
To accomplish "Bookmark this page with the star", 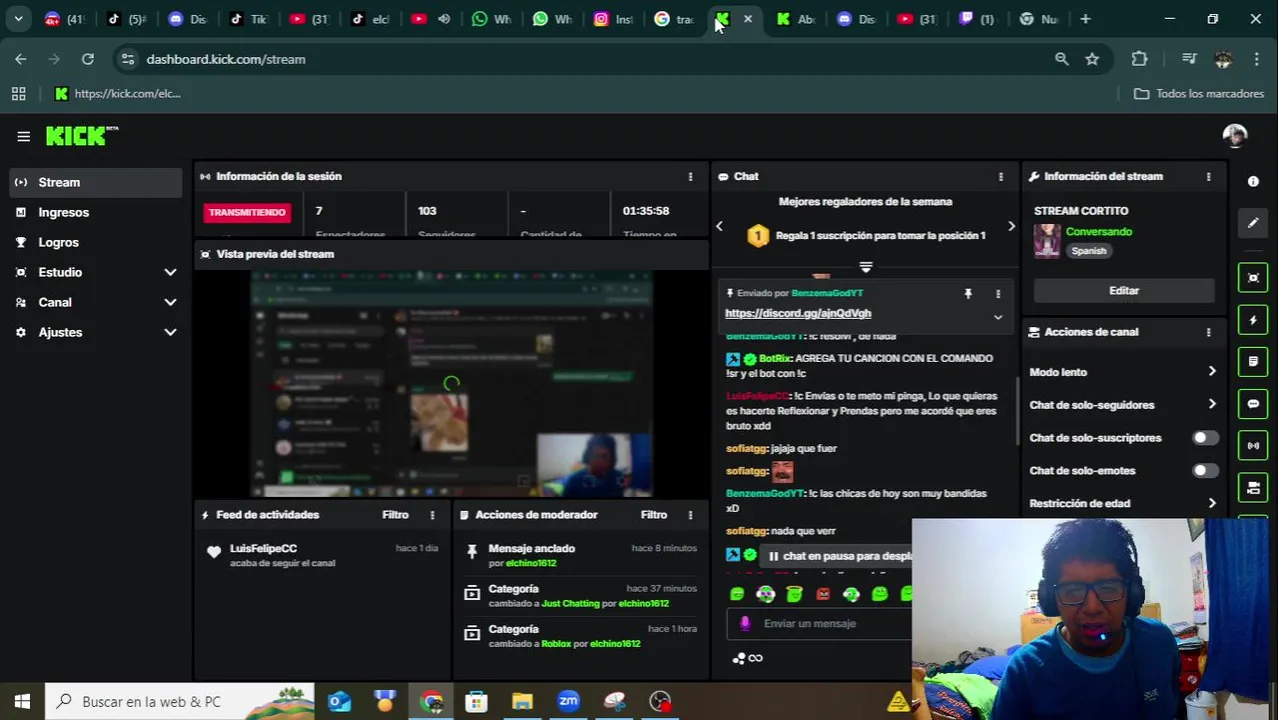I will tap(1092, 59).
